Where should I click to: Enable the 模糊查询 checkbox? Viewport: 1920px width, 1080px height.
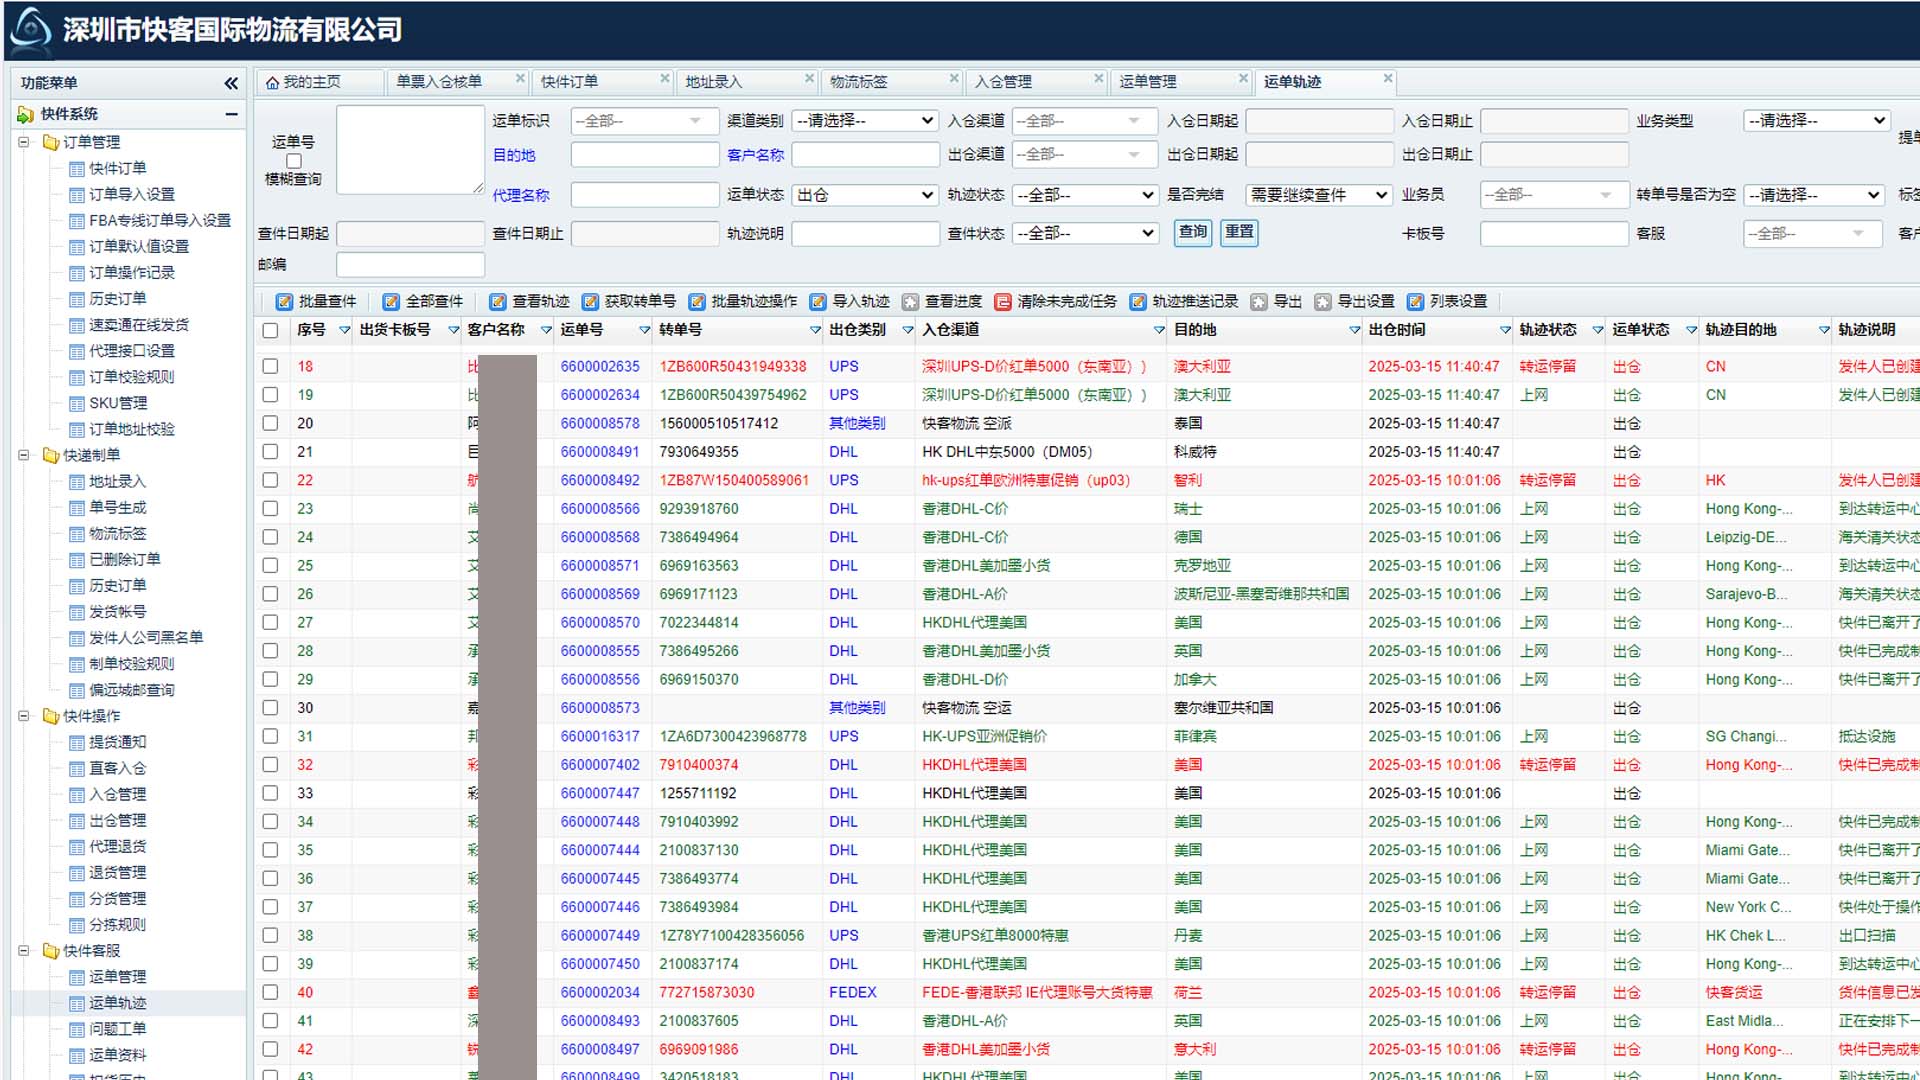pos(294,161)
